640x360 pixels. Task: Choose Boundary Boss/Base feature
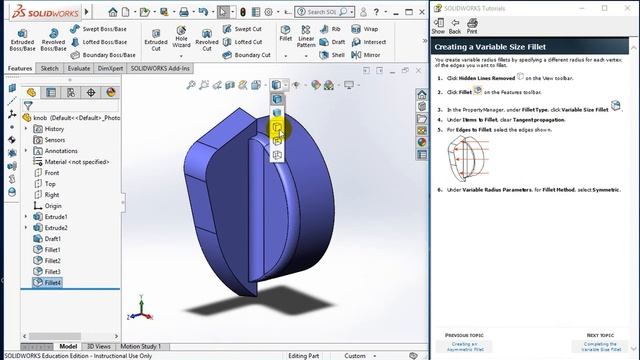tap(103, 55)
